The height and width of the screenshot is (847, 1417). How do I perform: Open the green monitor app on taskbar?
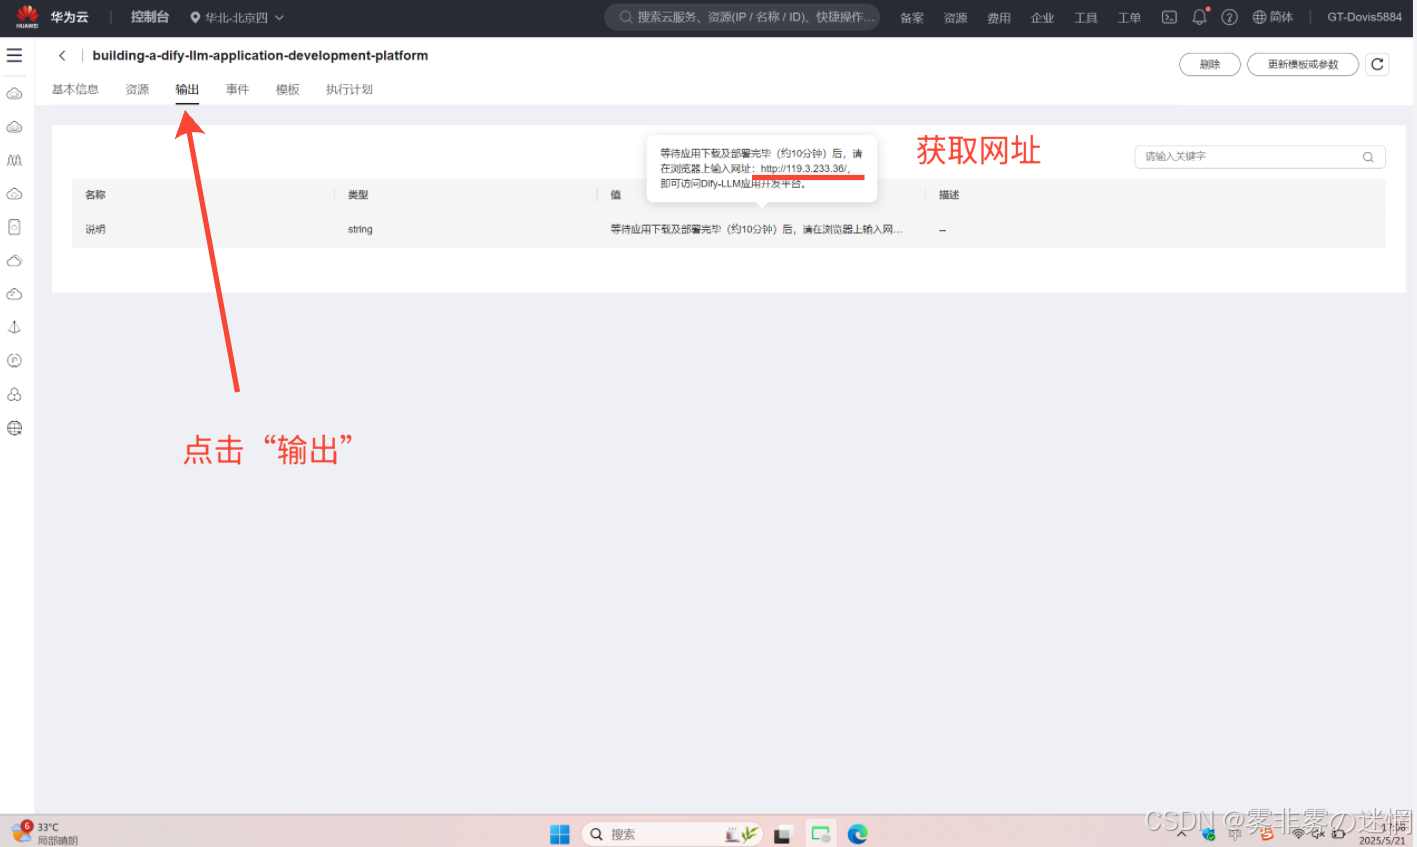[x=821, y=834]
